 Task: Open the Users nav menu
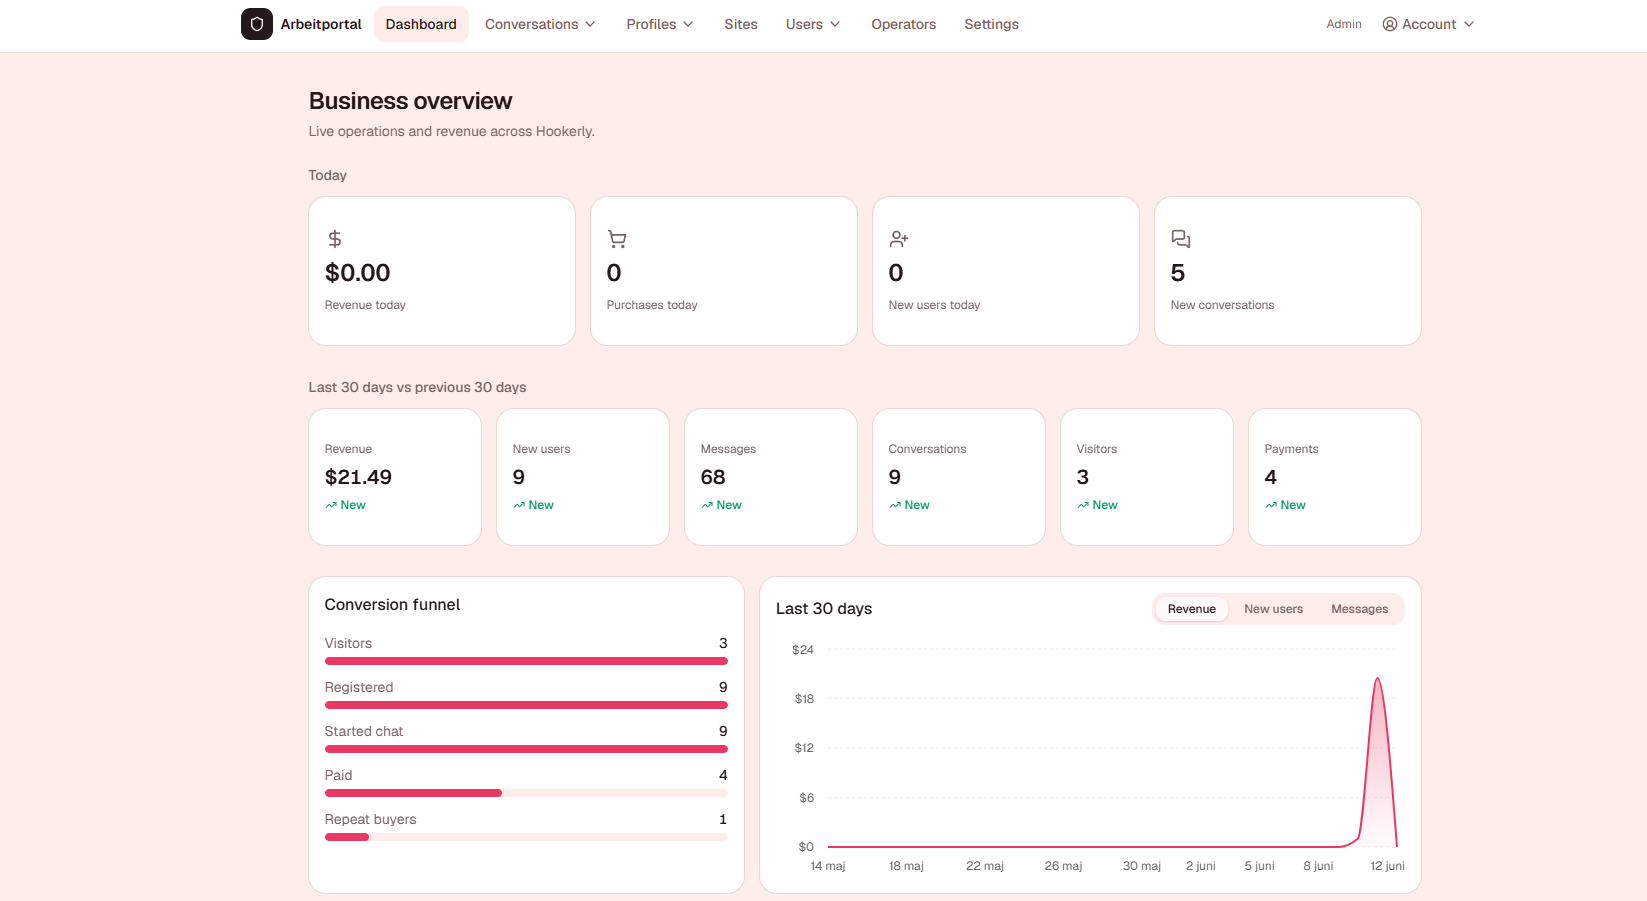tap(813, 24)
